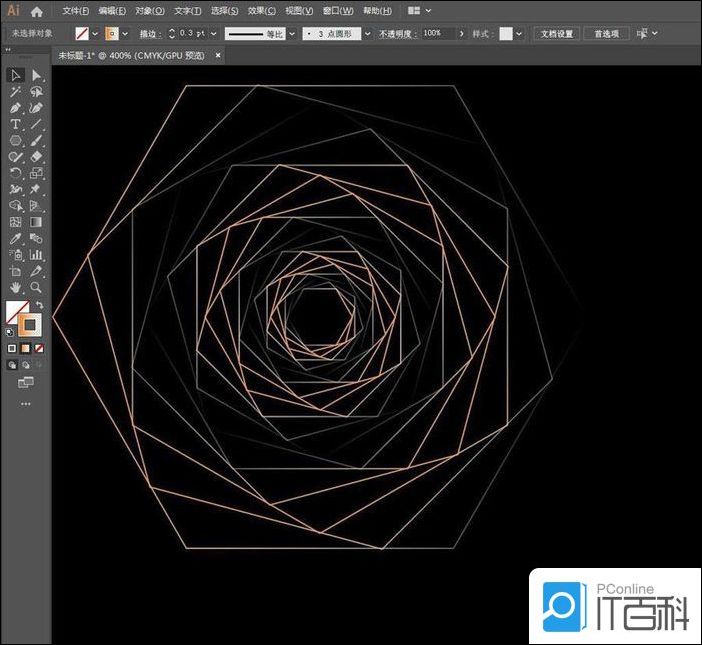Click the 文档设置 button
702x645 pixels.
pyautogui.click(x=556, y=33)
